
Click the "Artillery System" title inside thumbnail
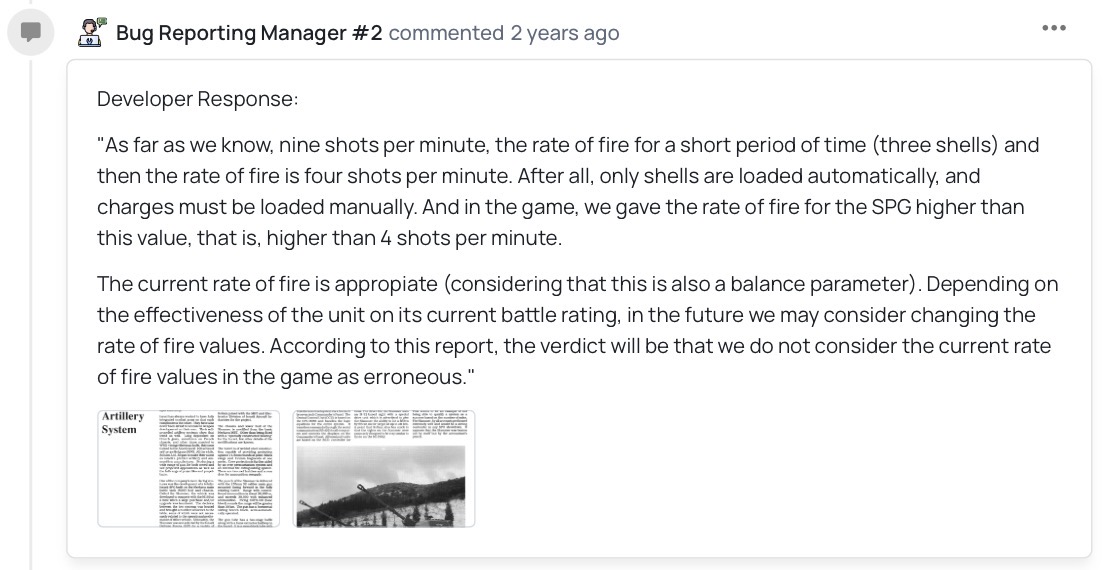[x=123, y=423]
